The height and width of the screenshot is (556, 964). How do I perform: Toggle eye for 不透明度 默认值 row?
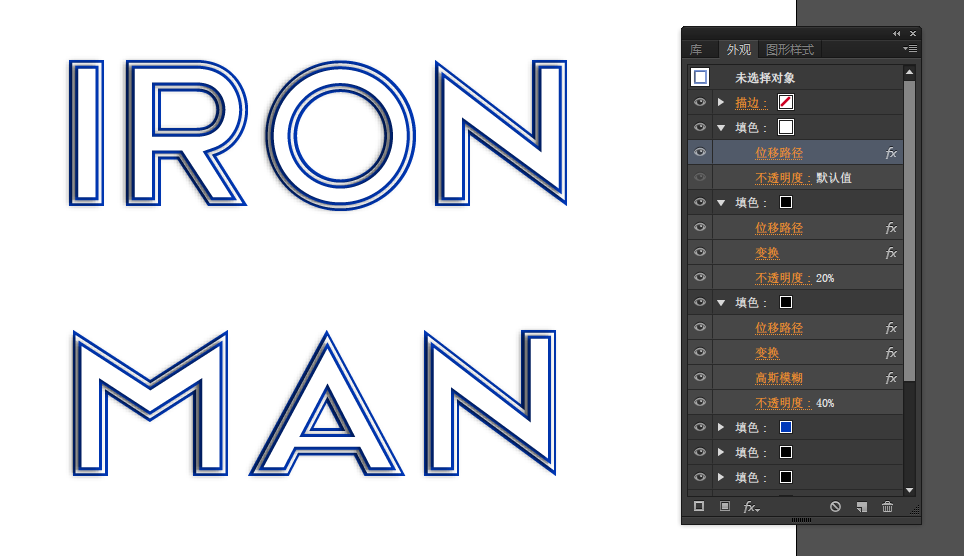[x=700, y=177]
